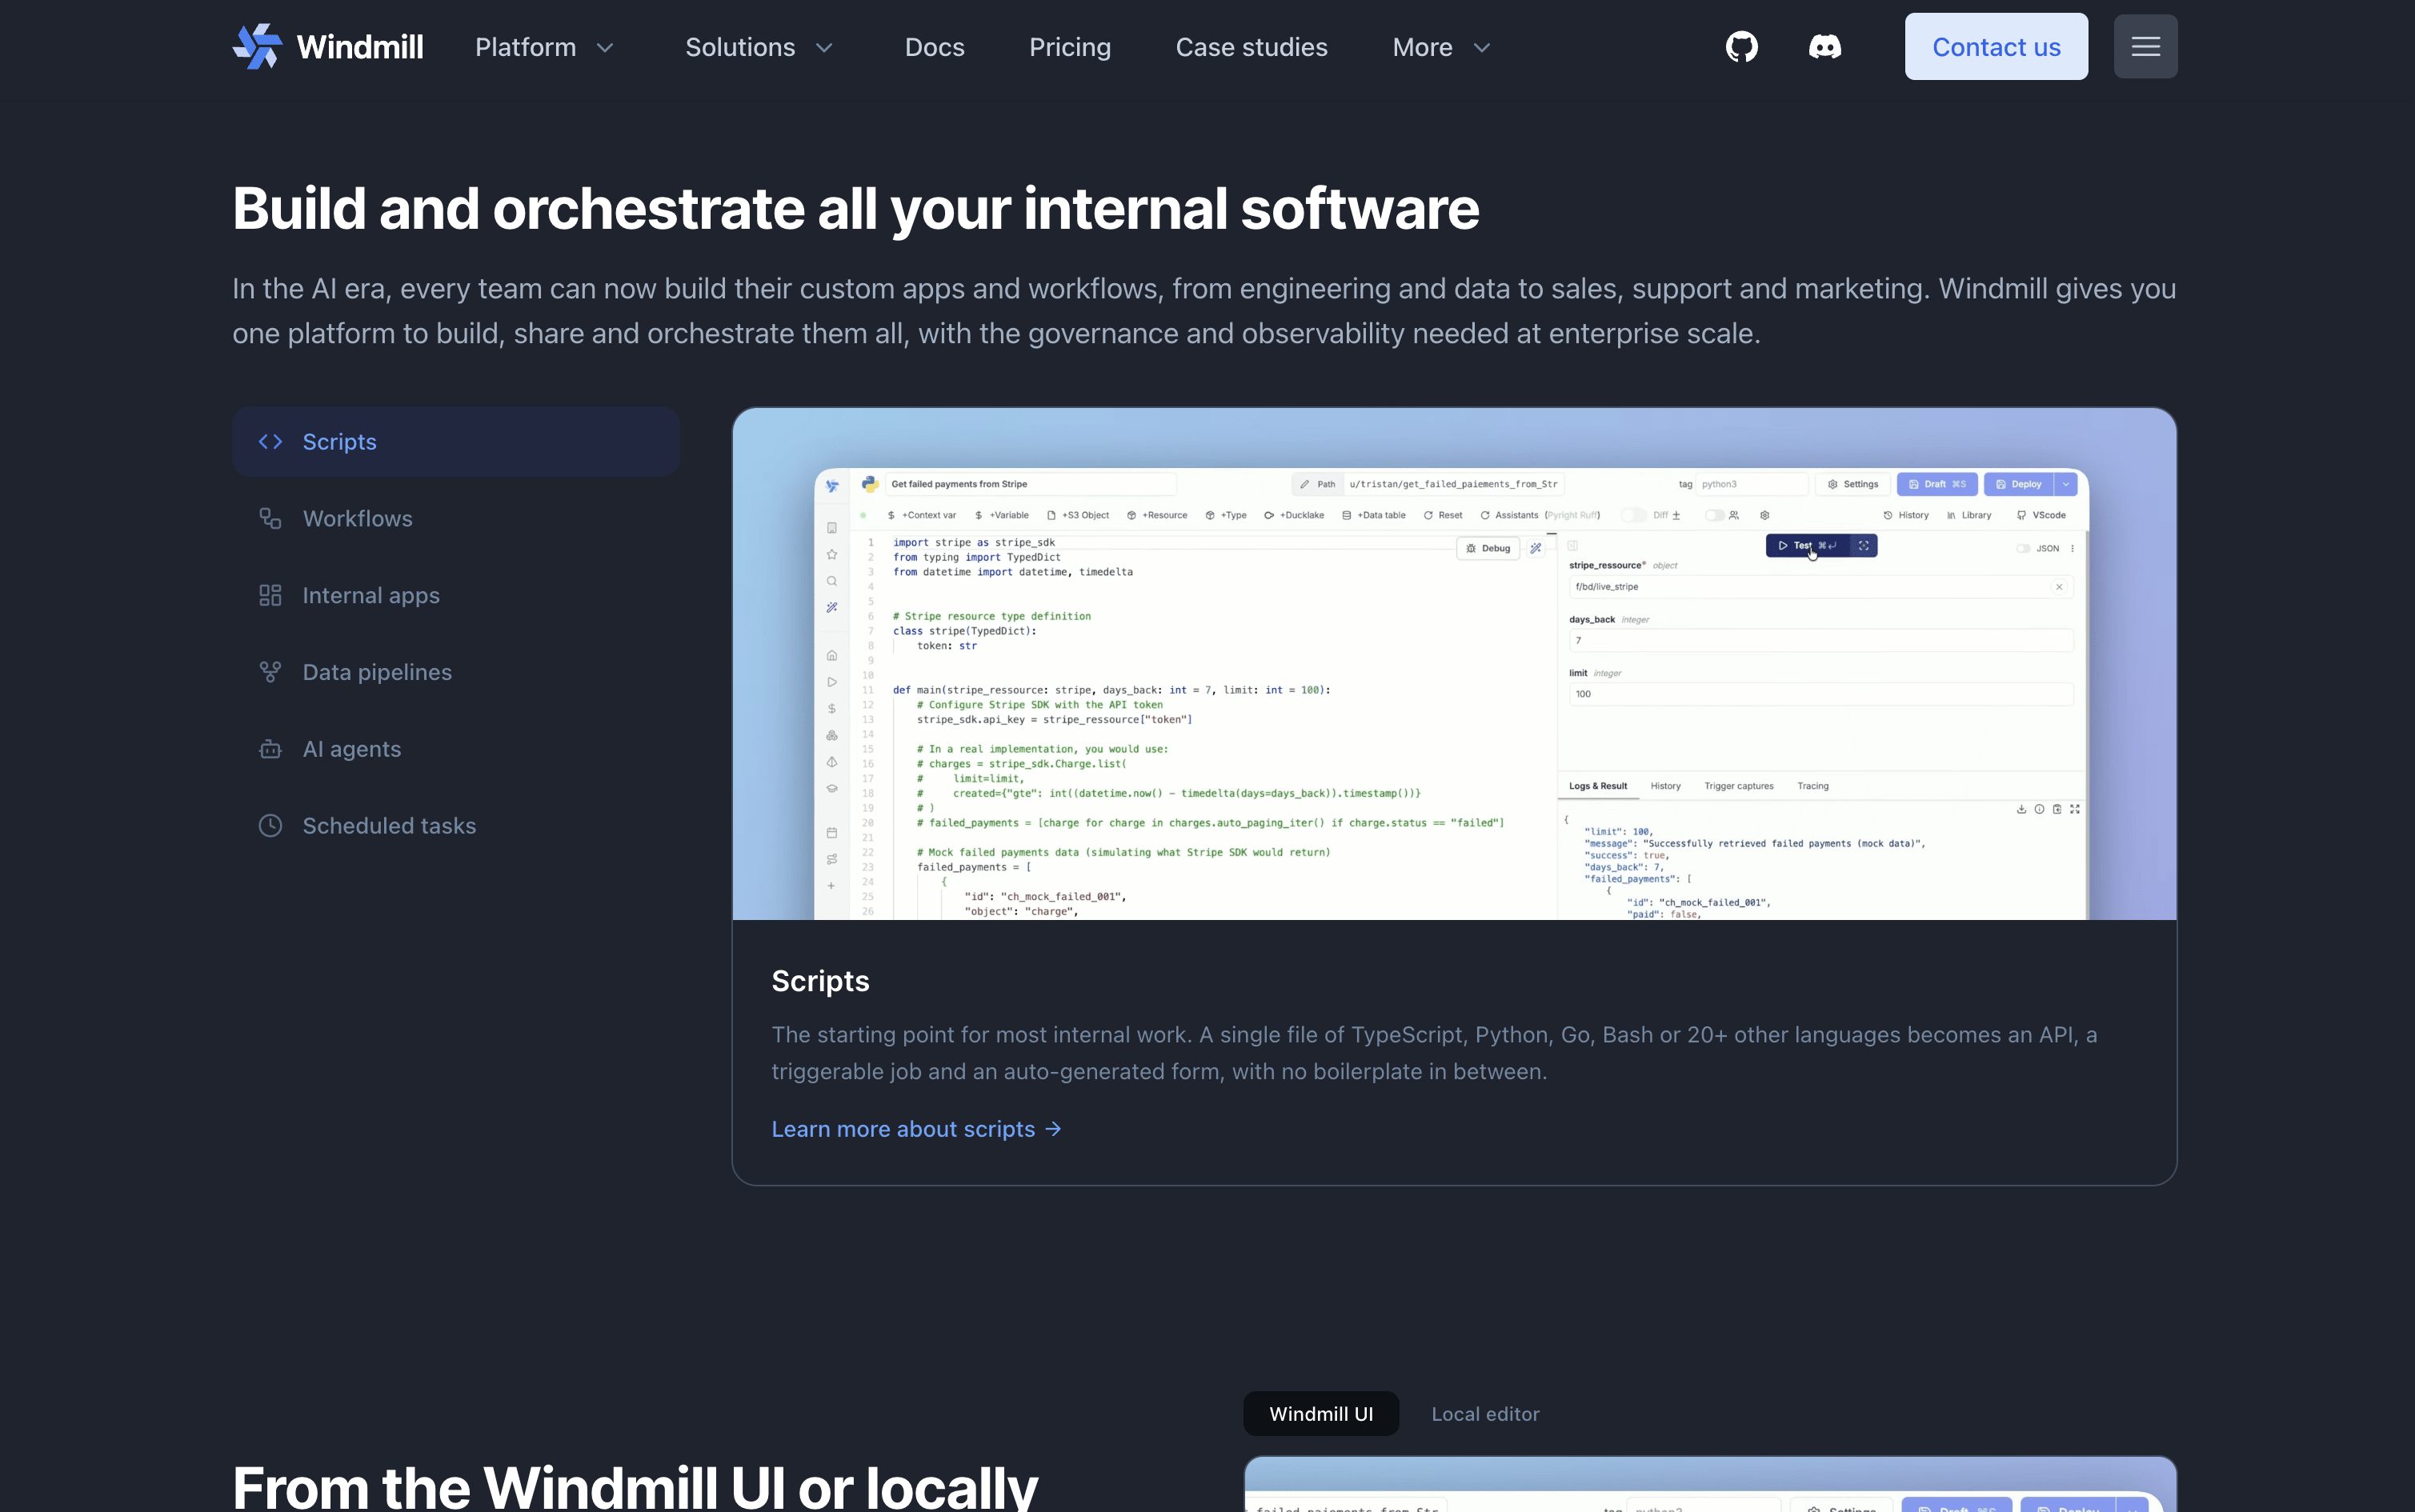Image resolution: width=2415 pixels, height=1512 pixels.
Task: Click History in the editor's top toolbar
Action: click(1906, 516)
